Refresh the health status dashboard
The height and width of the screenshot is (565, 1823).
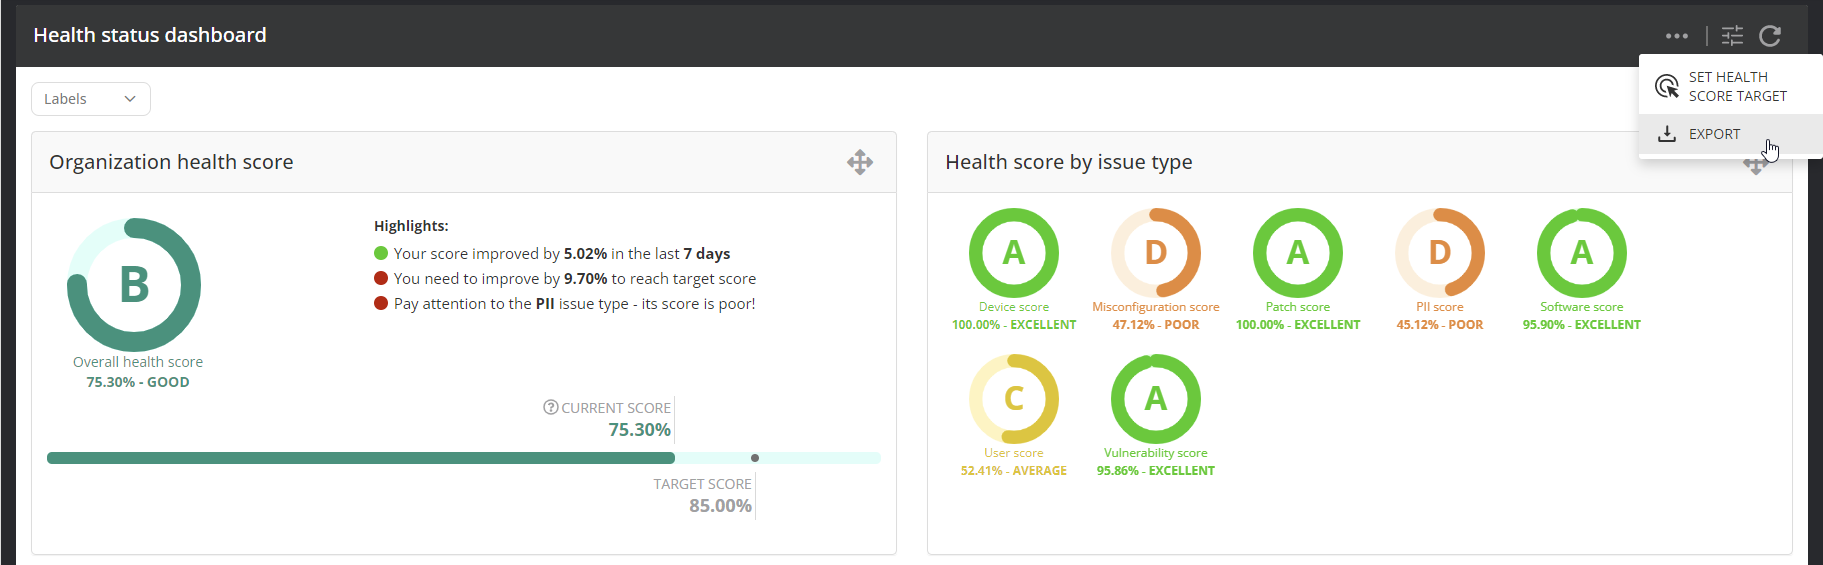click(1770, 36)
